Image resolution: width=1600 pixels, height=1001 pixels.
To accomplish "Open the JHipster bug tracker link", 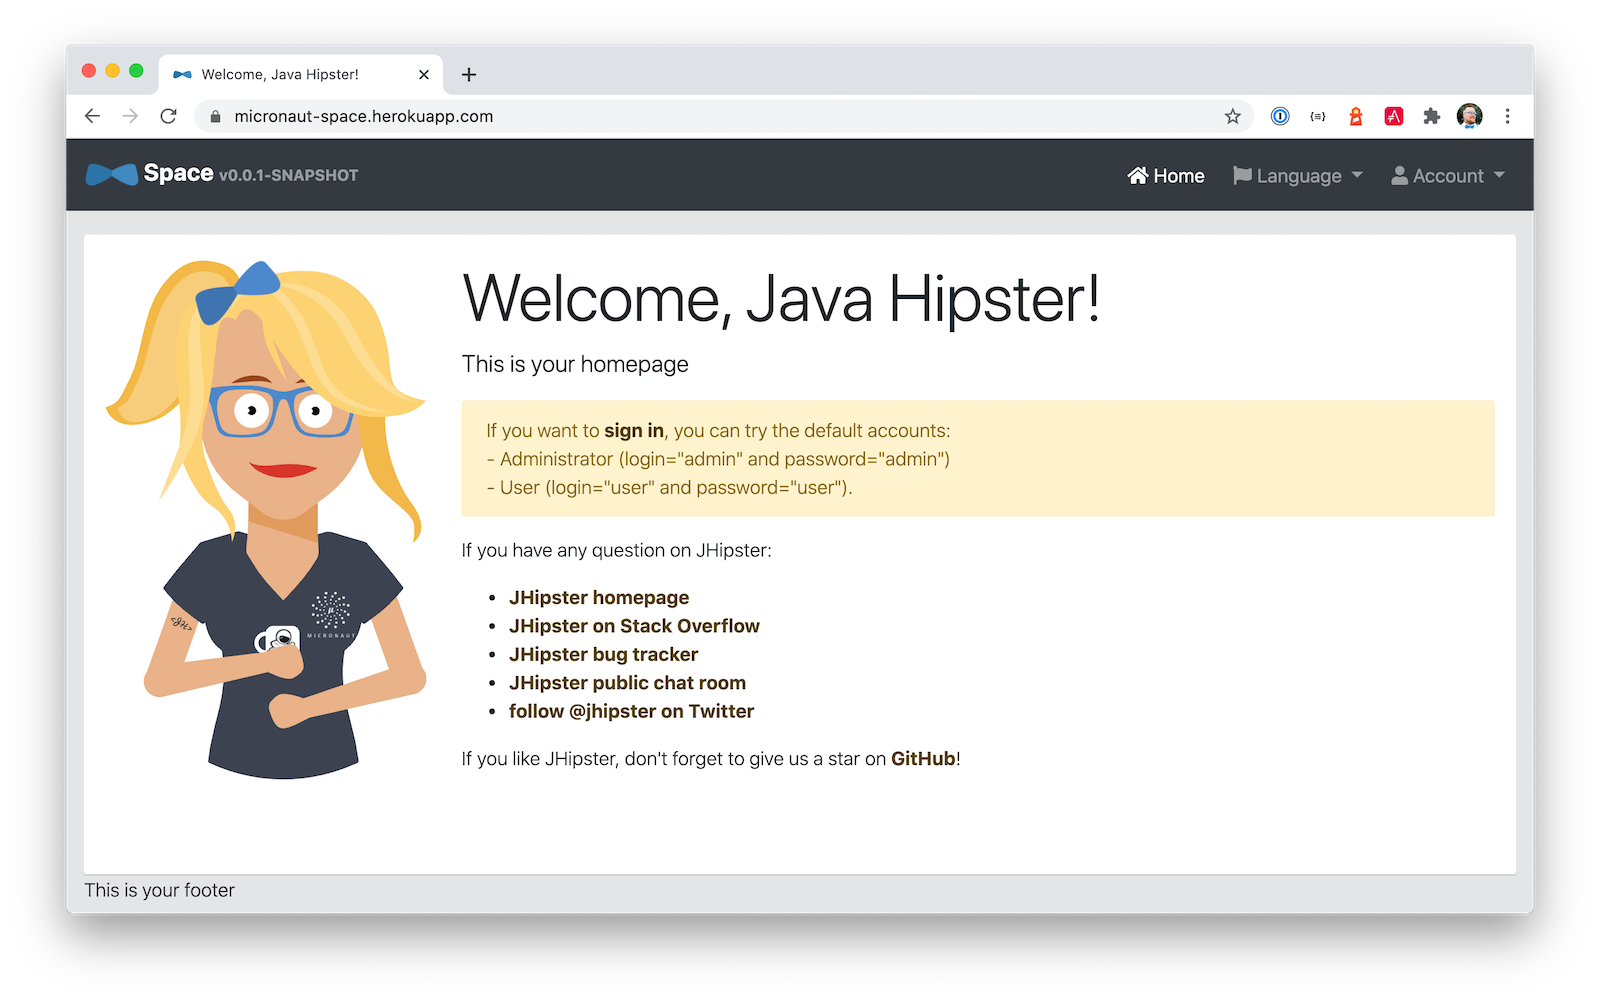I will [x=603, y=654].
